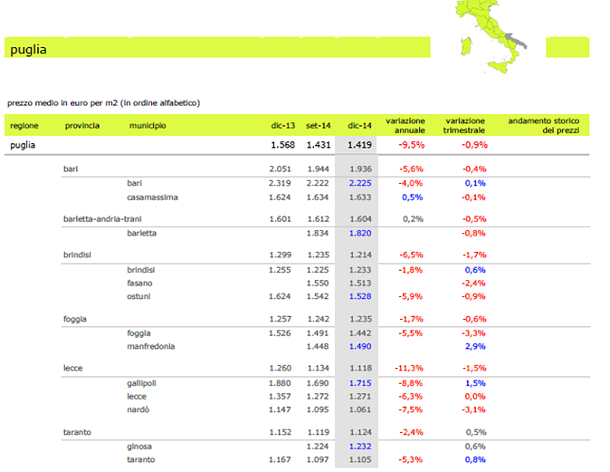This screenshot has height=472, width=610.
Task: Select the 'casamassima' municipality row
Action: coord(152,197)
